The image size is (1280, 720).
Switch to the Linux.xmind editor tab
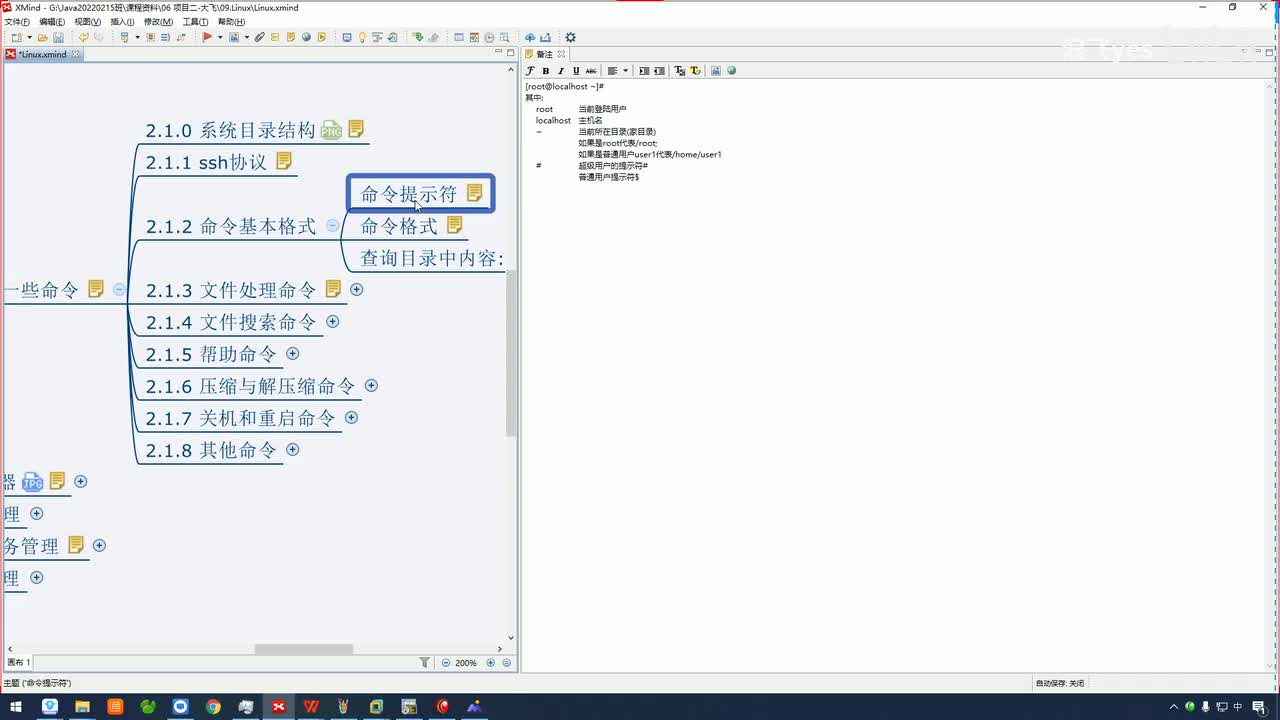point(42,54)
